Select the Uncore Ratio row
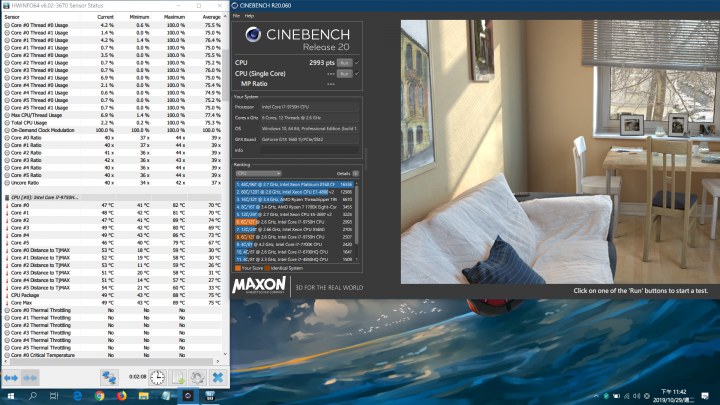 click(112, 183)
